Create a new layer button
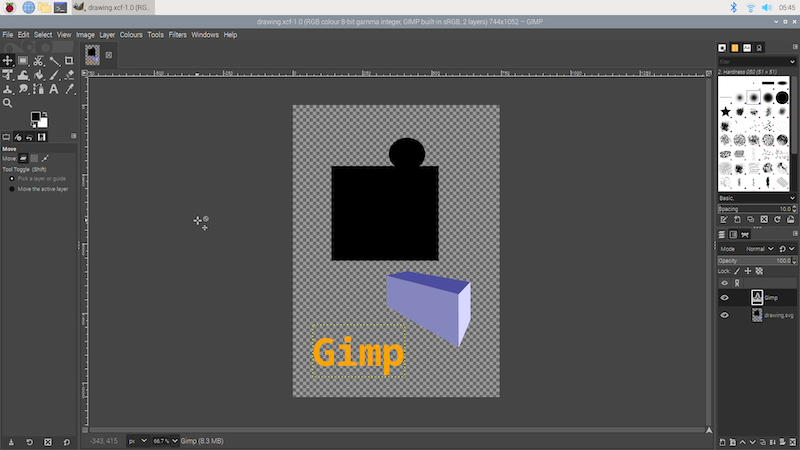The width and height of the screenshot is (800, 450). tap(722, 442)
